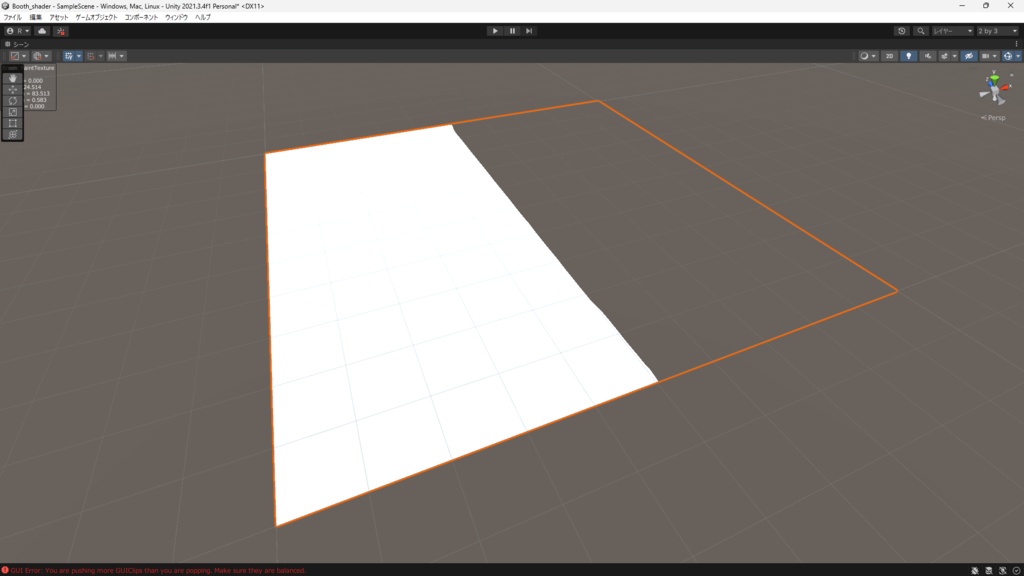Select the Rotate tool
This screenshot has width=1024, height=576.
[x=12, y=101]
